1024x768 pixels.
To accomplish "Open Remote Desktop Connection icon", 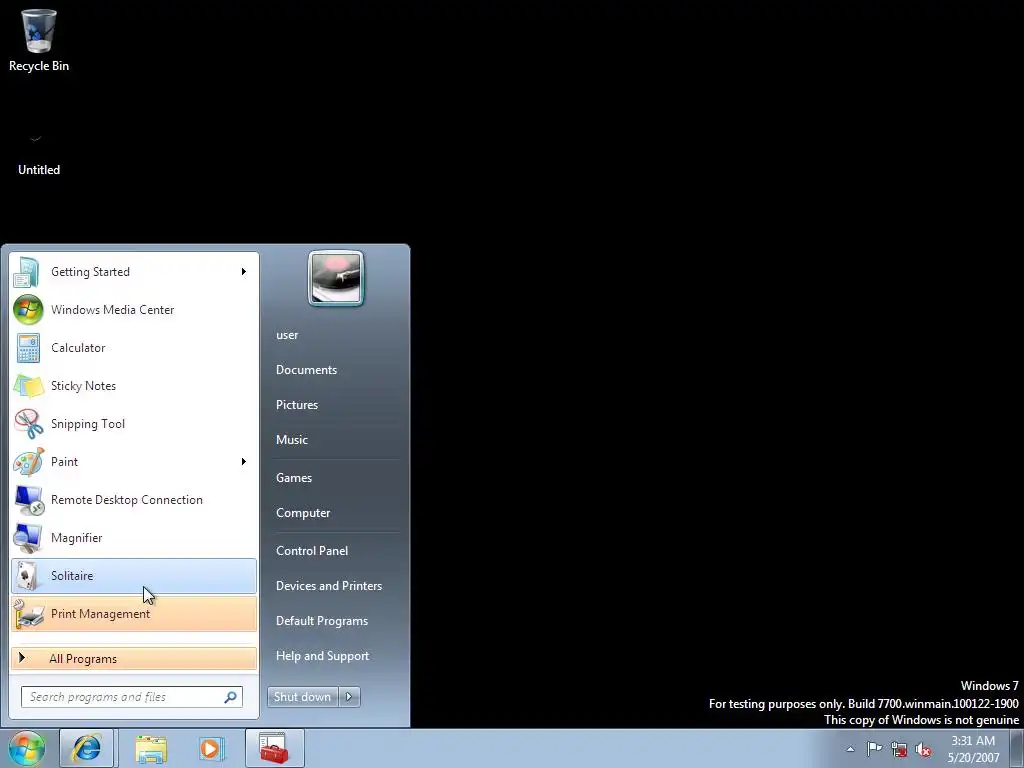I will [x=27, y=500].
